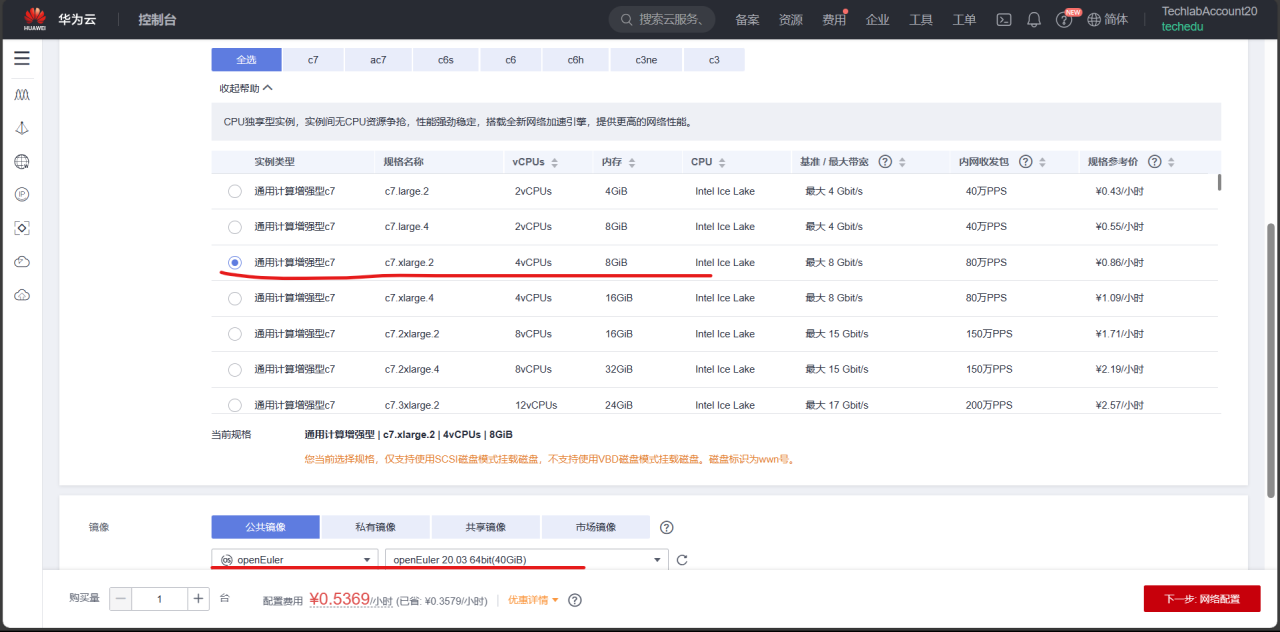Open the help question-mark icon
The height and width of the screenshot is (632, 1280).
(1063, 19)
